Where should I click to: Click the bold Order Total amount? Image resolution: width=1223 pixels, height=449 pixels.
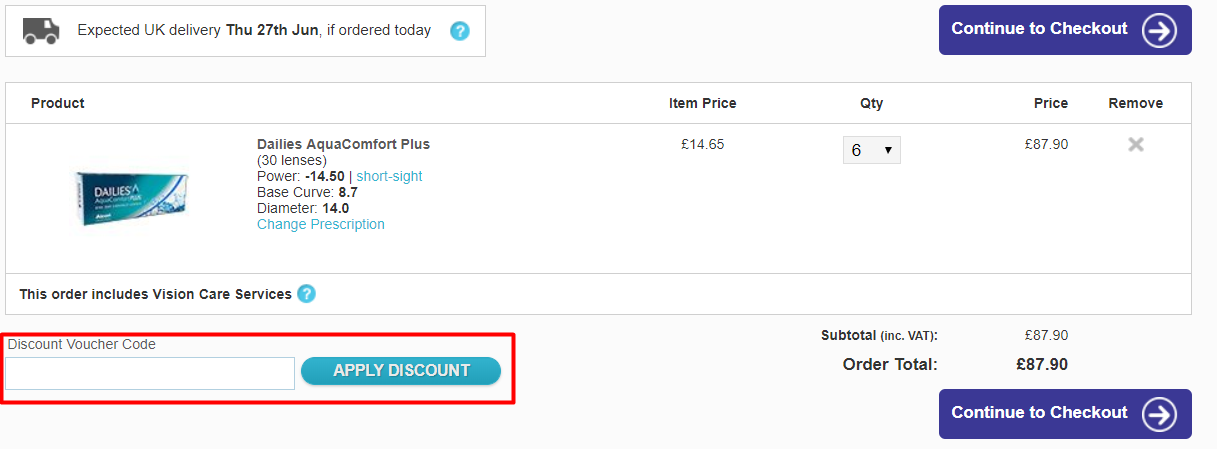click(1041, 364)
